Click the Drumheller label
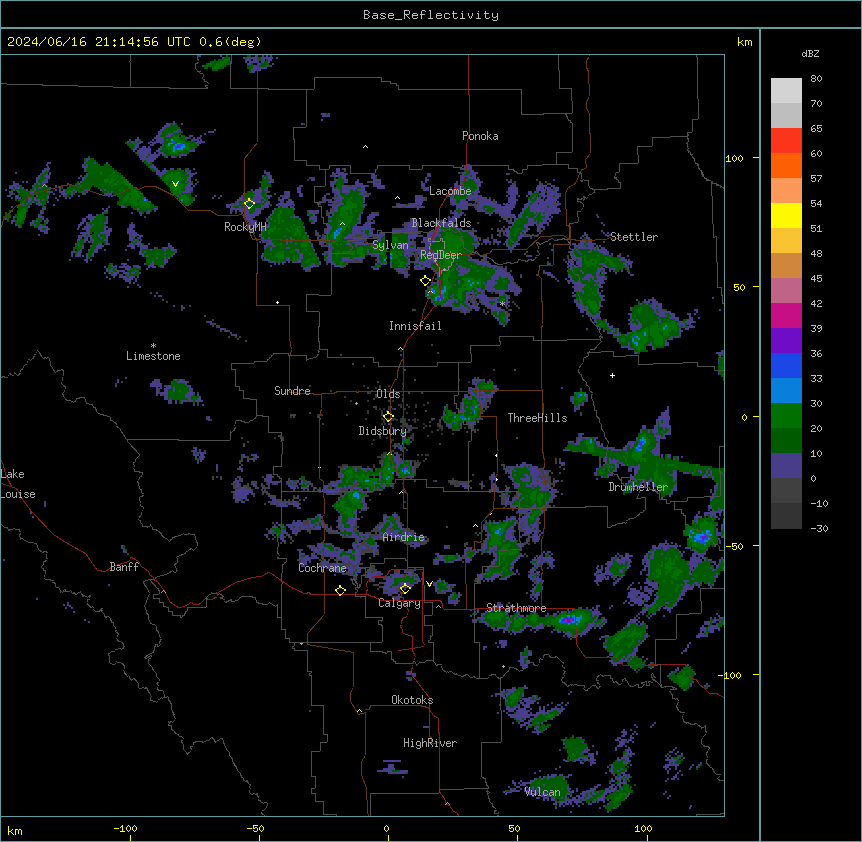Image resolution: width=862 pixels, height=842 pixels. [x=638, y=487]
